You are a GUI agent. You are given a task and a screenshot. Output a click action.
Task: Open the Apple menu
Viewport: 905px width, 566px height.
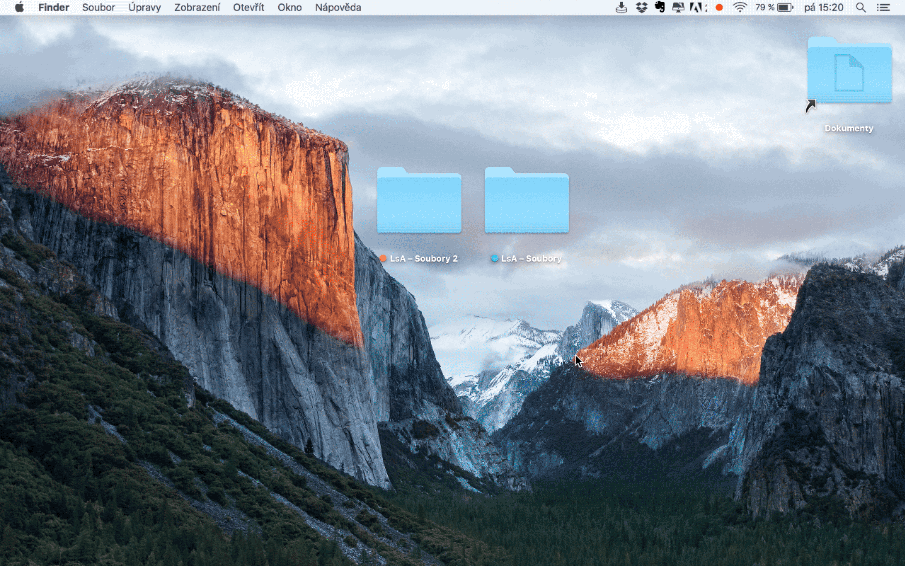(19, 8)
